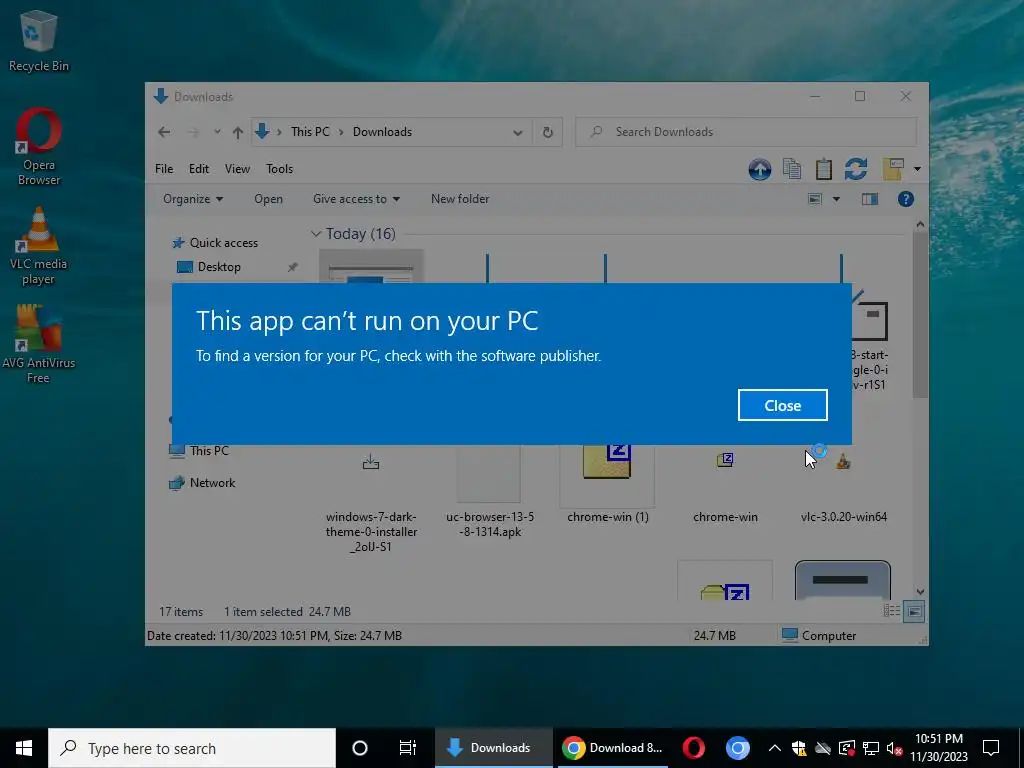Collapse the Today (16) group
1024x768 pixels.
(x=316, y=234)
